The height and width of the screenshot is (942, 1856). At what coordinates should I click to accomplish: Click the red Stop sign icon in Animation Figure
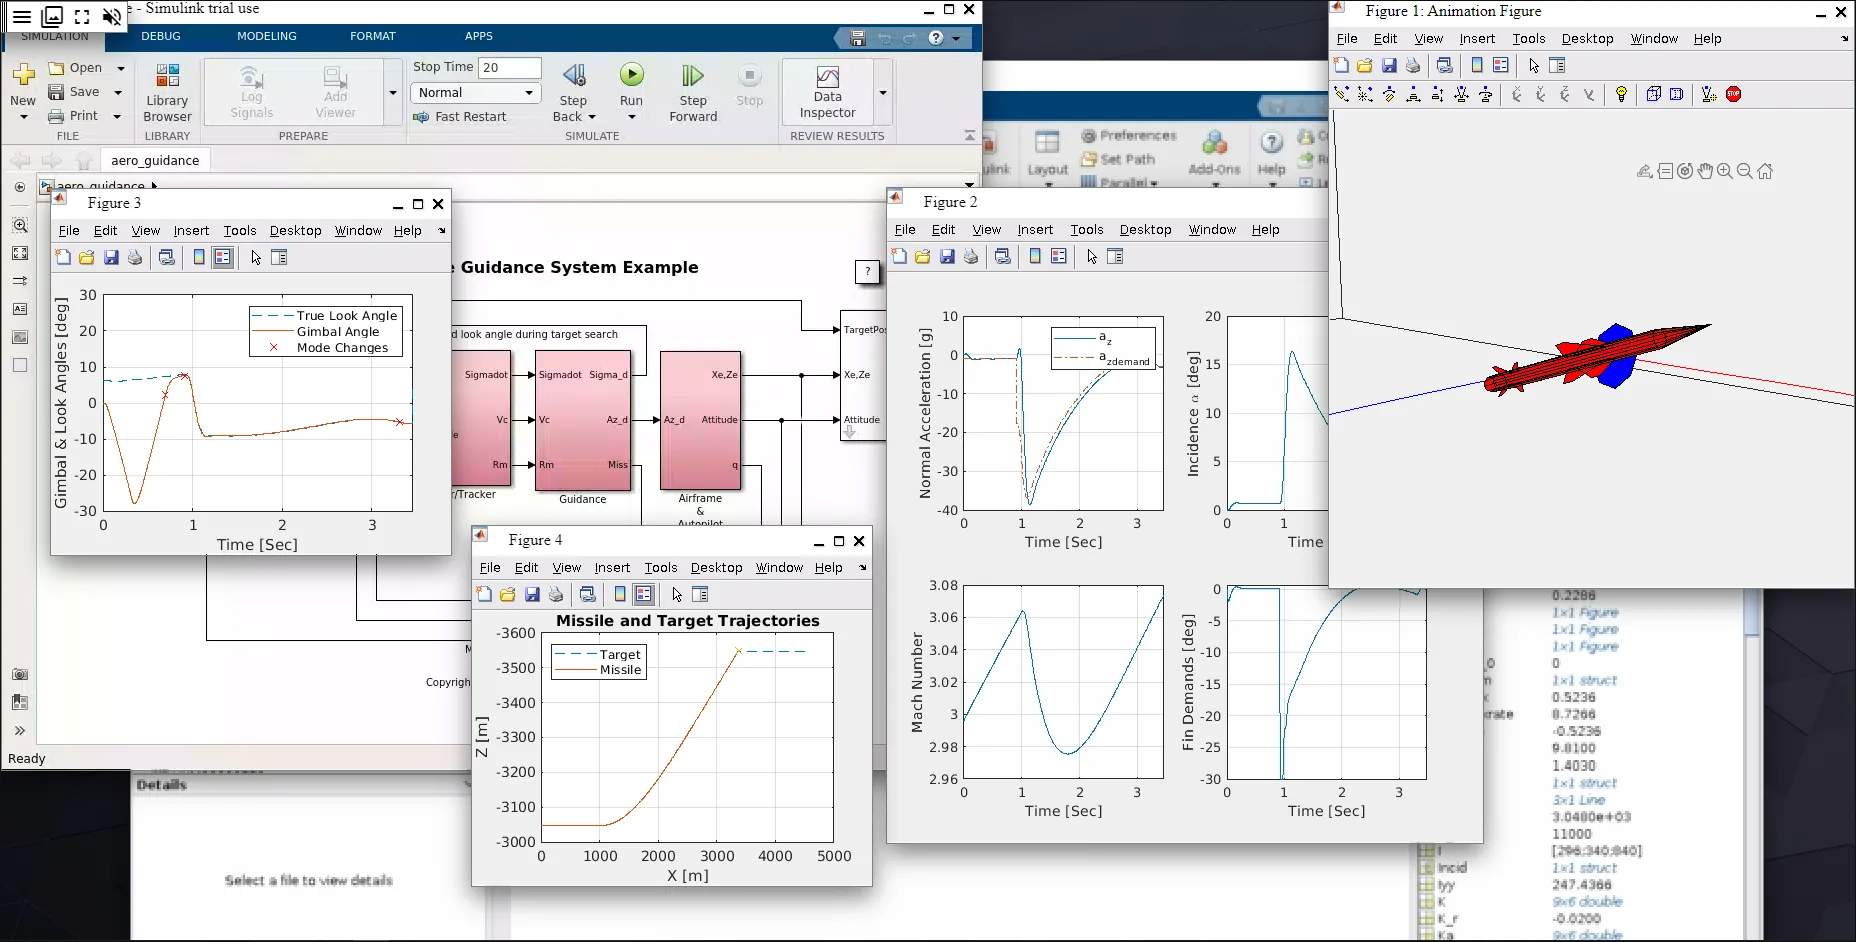1733,94
